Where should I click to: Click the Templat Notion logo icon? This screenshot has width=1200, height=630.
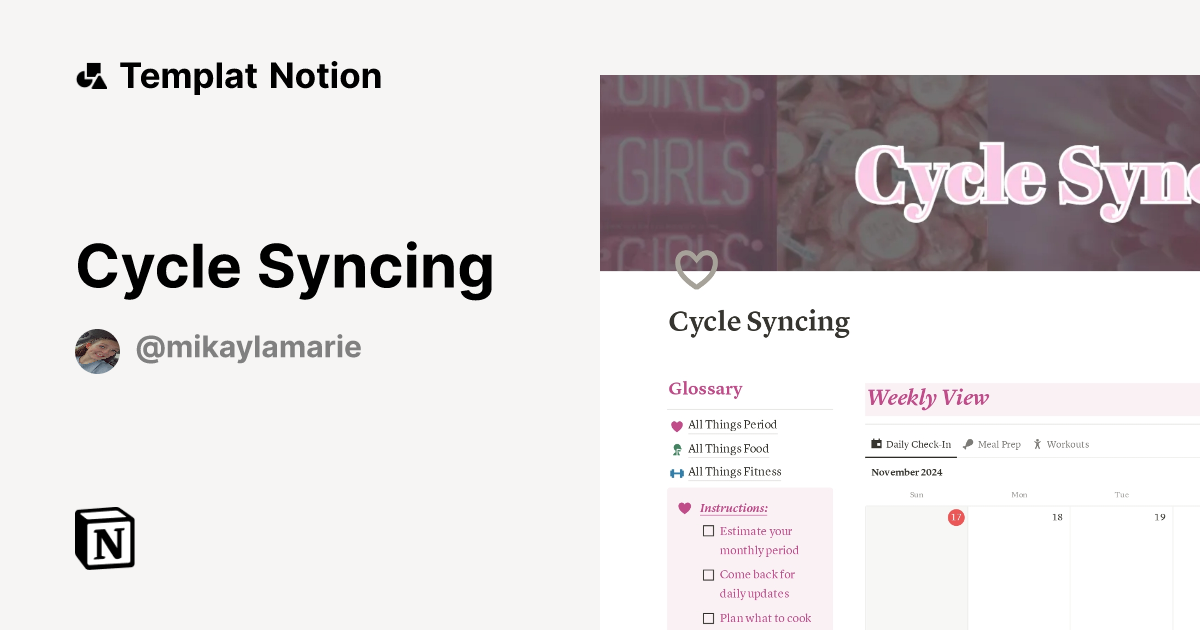click(x=92, y=75)
